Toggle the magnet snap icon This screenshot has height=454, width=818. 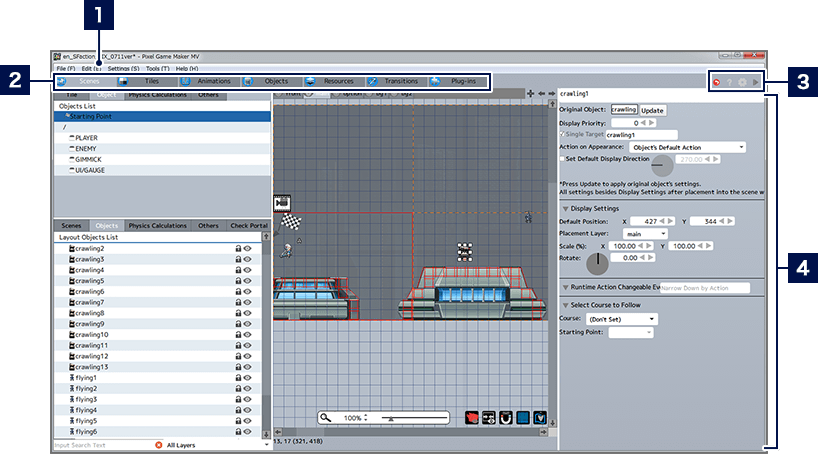[506, 418]
